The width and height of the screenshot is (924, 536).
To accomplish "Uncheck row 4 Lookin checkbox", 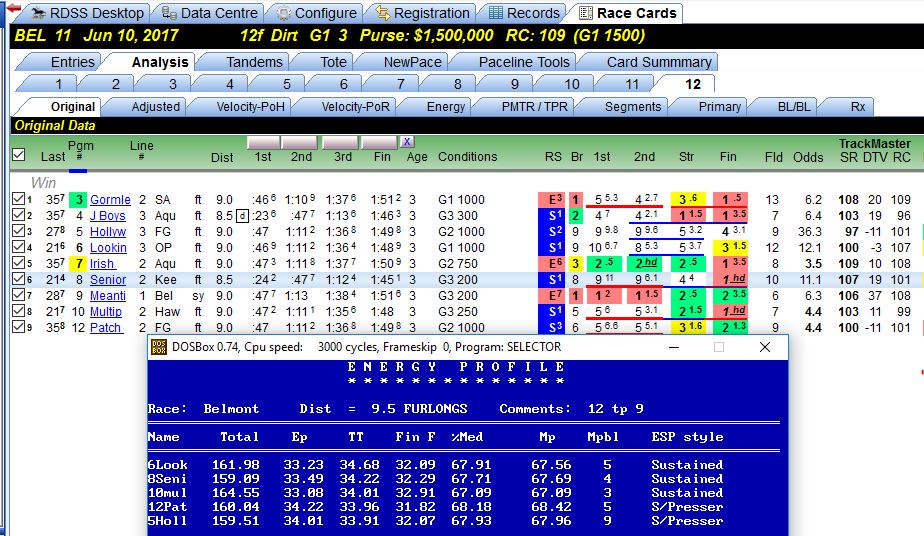I will point(18,247).
